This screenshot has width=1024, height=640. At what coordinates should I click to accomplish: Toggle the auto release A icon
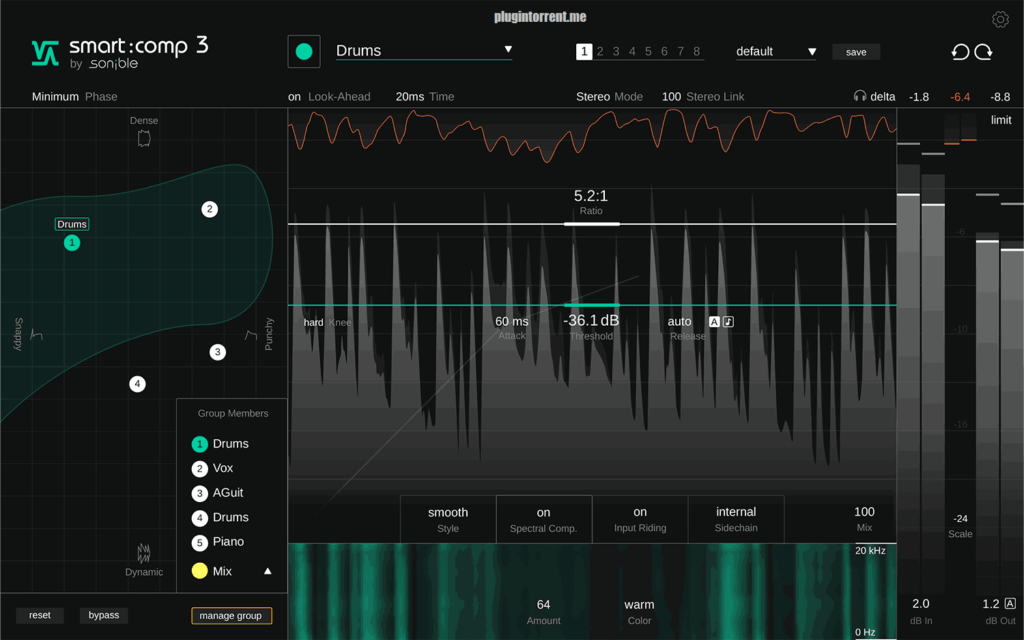(714, 321)
